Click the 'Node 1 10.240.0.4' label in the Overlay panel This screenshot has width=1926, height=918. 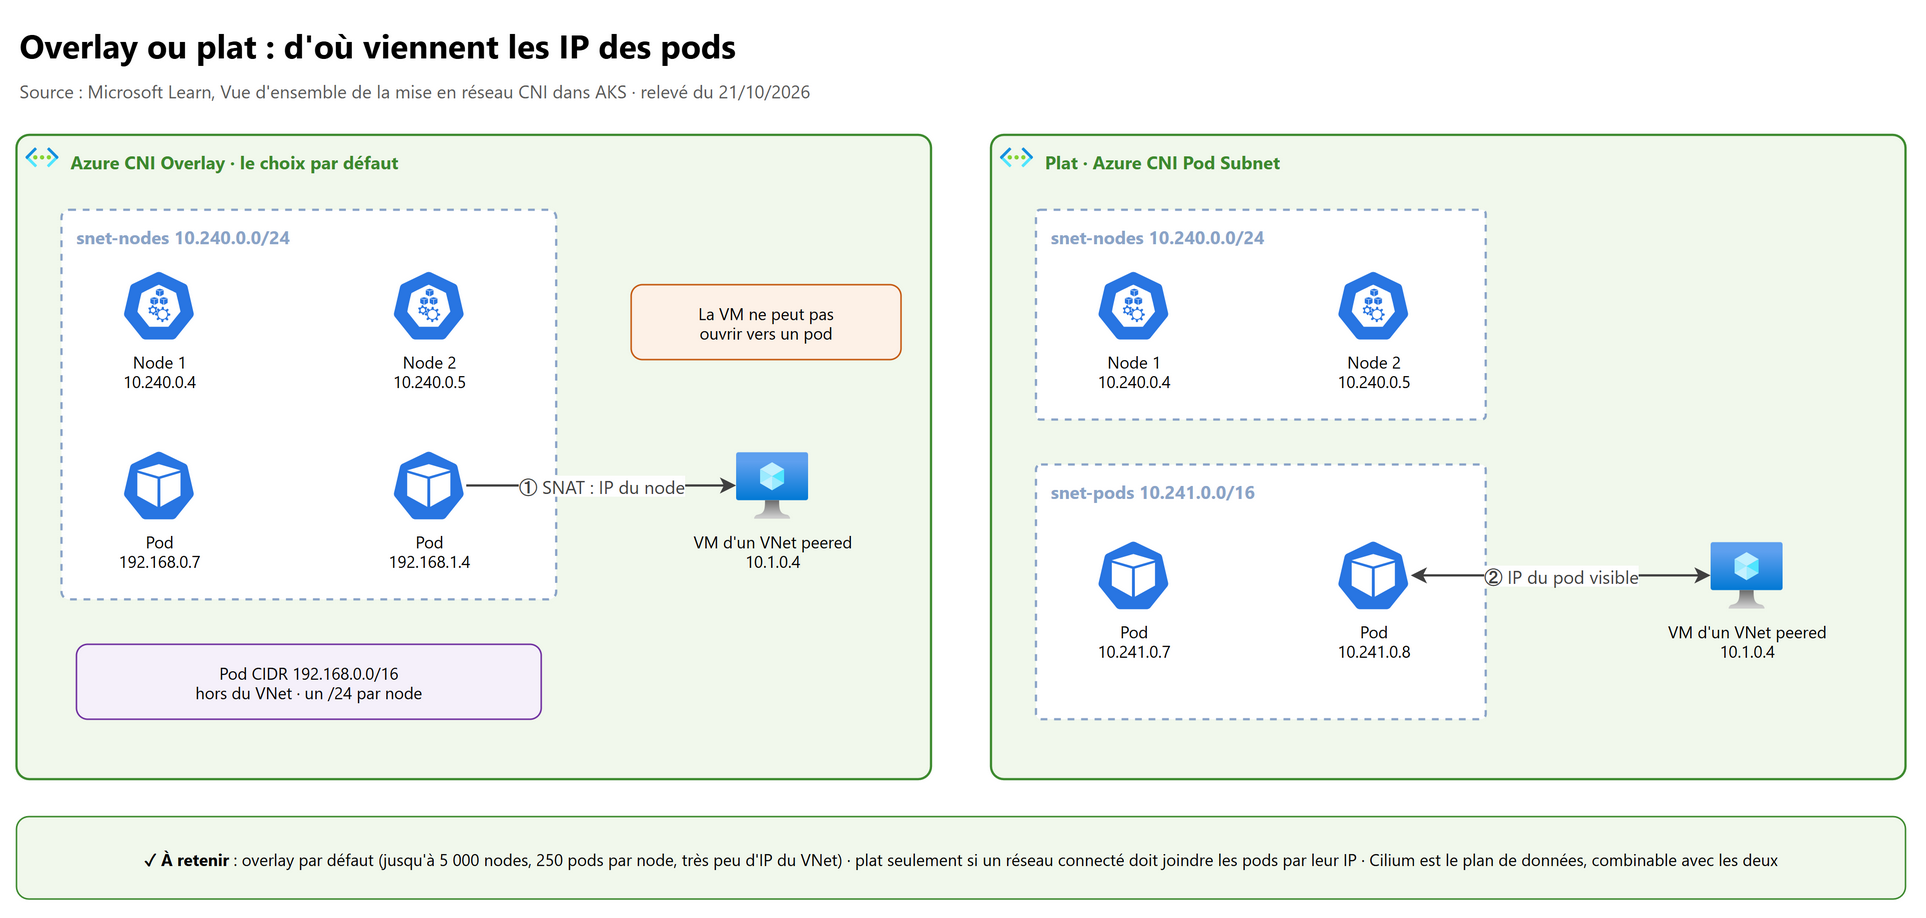coord(159,372)
